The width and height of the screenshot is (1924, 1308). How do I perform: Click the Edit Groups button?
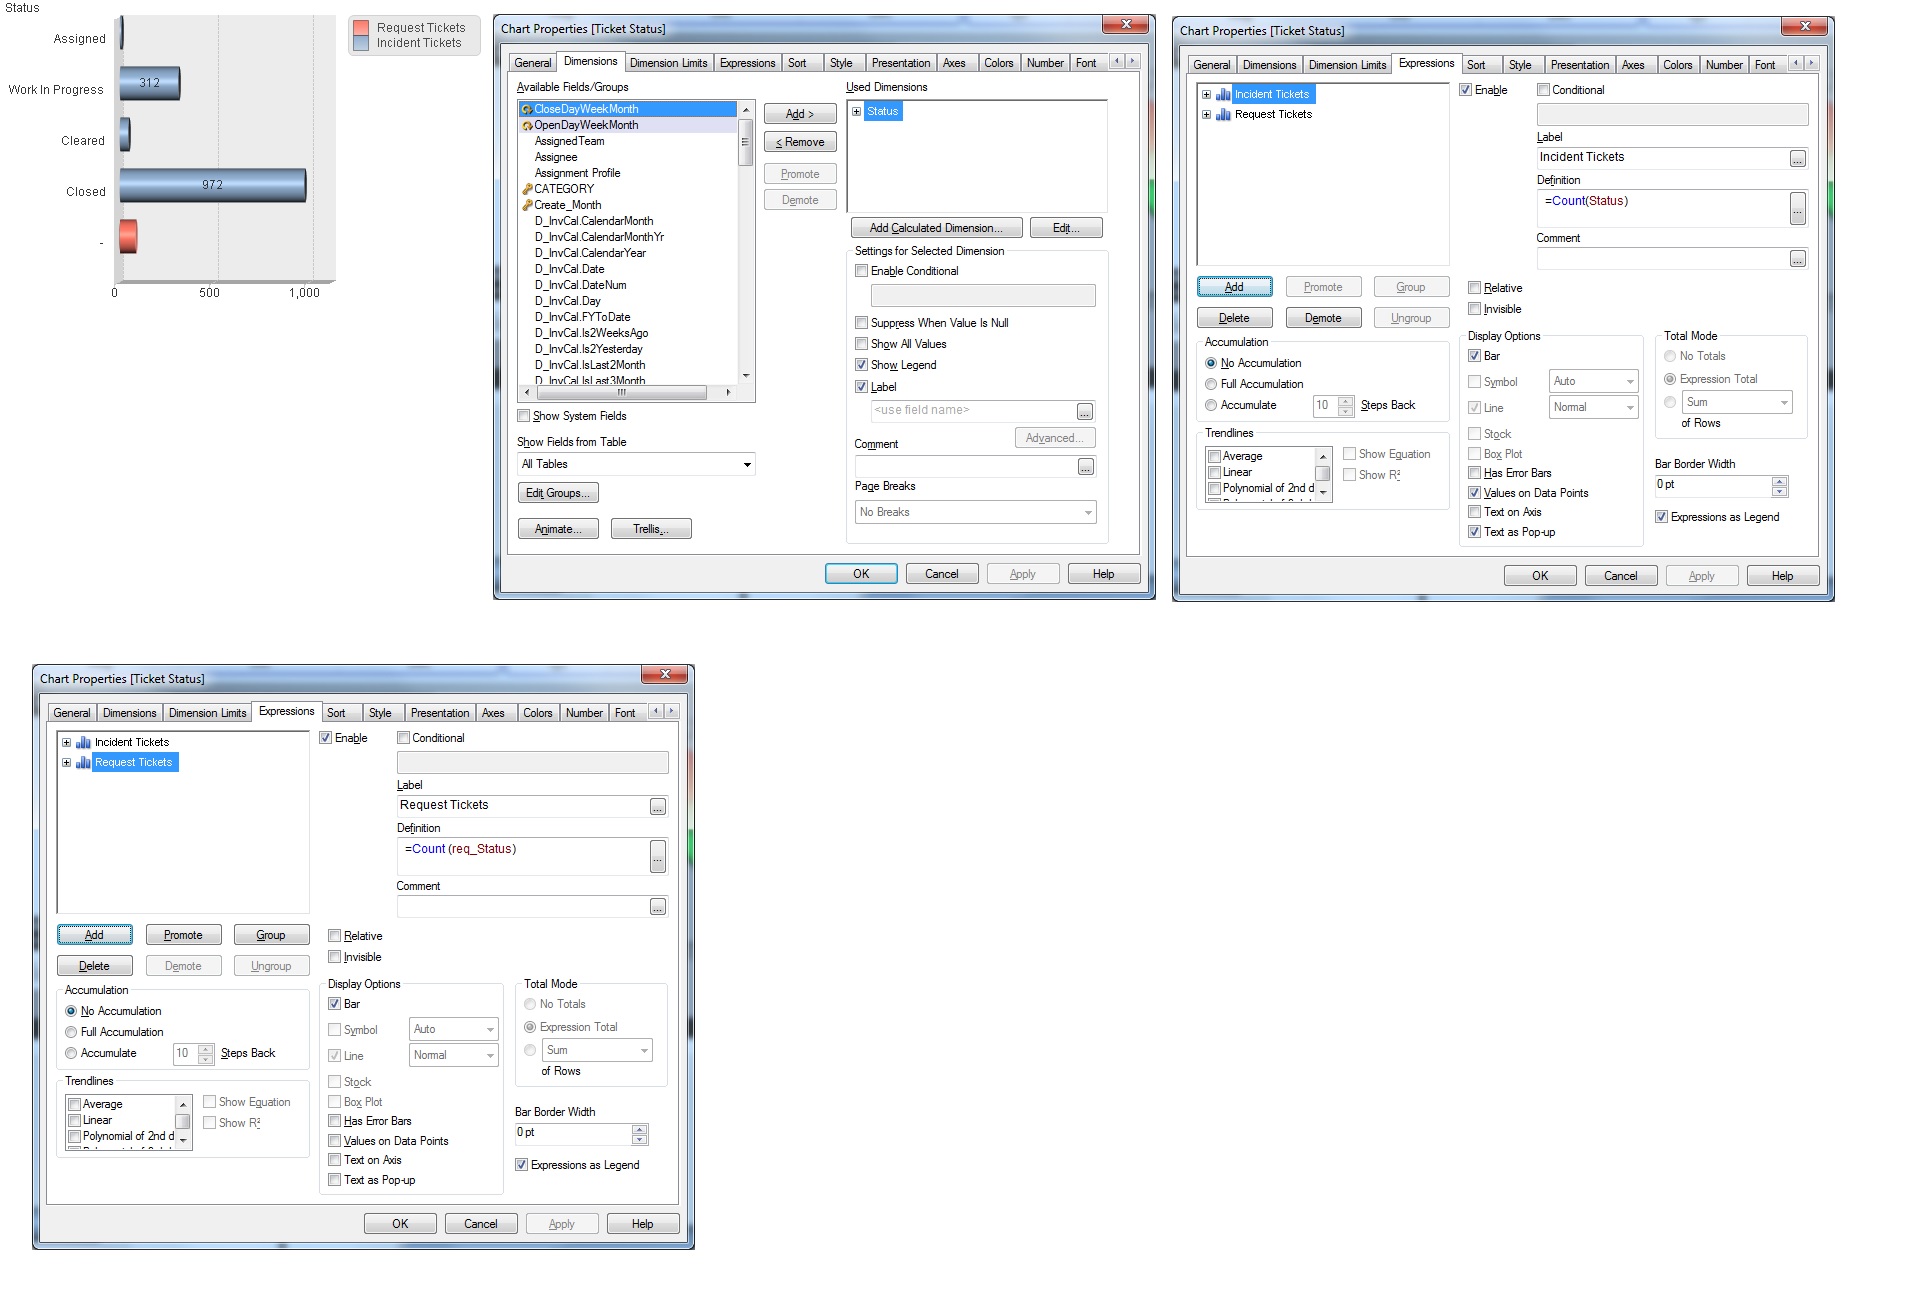(x=558, y=493)
